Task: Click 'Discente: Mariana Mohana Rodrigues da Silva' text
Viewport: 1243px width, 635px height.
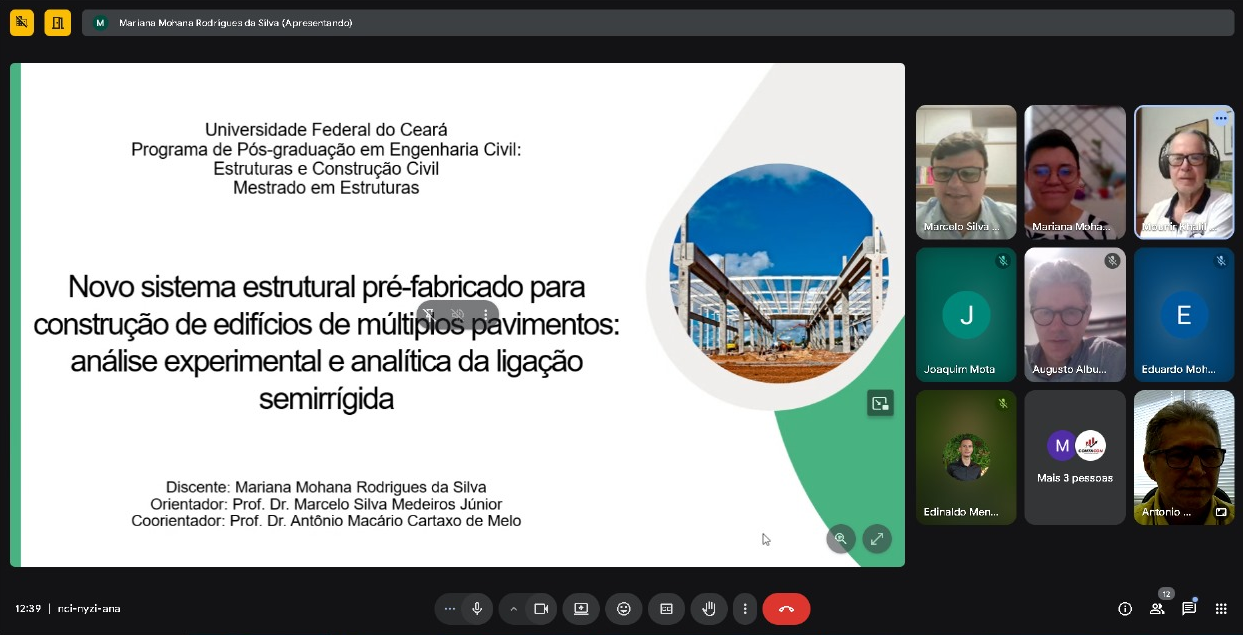Action: [x=326, y=487]
